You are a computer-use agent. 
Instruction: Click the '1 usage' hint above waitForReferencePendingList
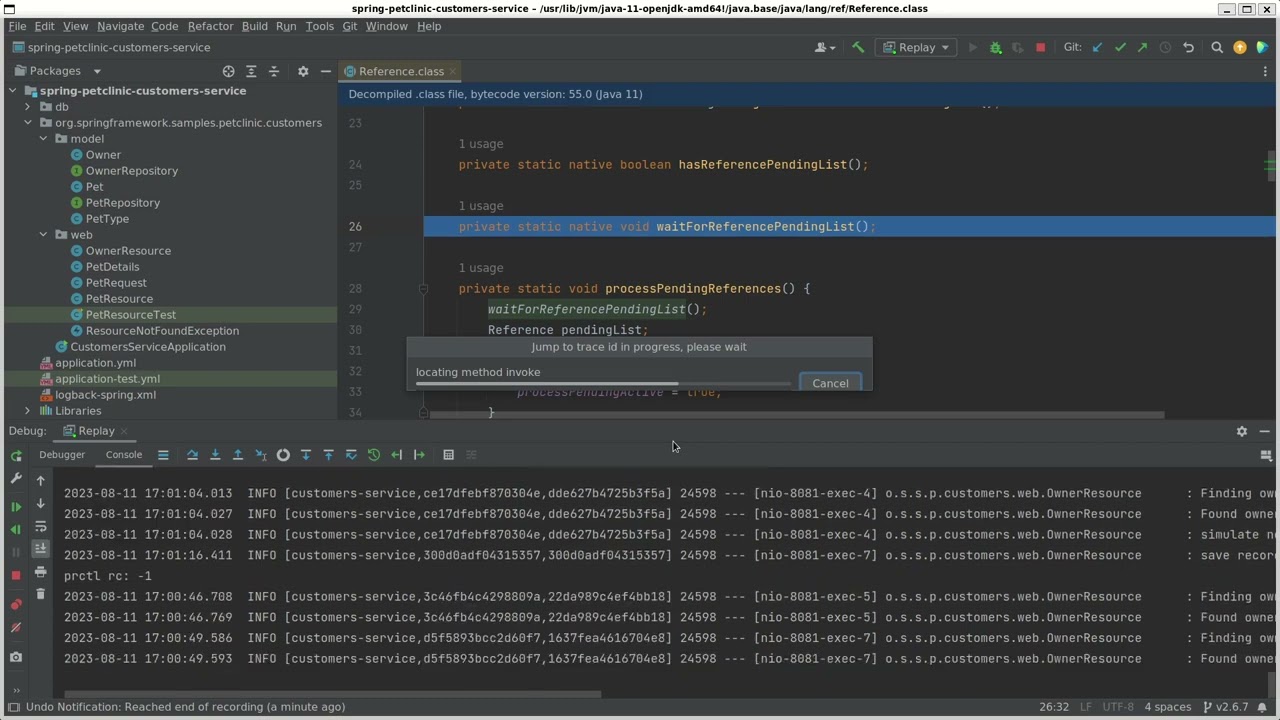481,206
